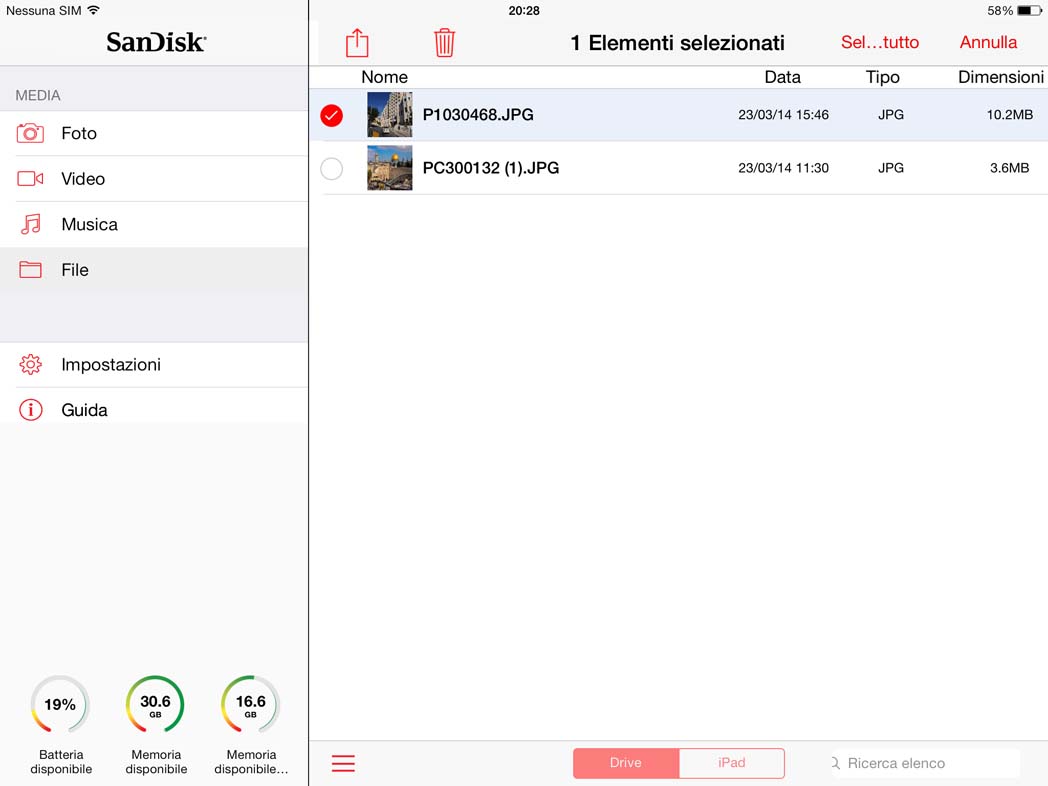The image size is (1048, 786).
Task: Tap the Video camcorder icon
Action: [x=30, y=178]
